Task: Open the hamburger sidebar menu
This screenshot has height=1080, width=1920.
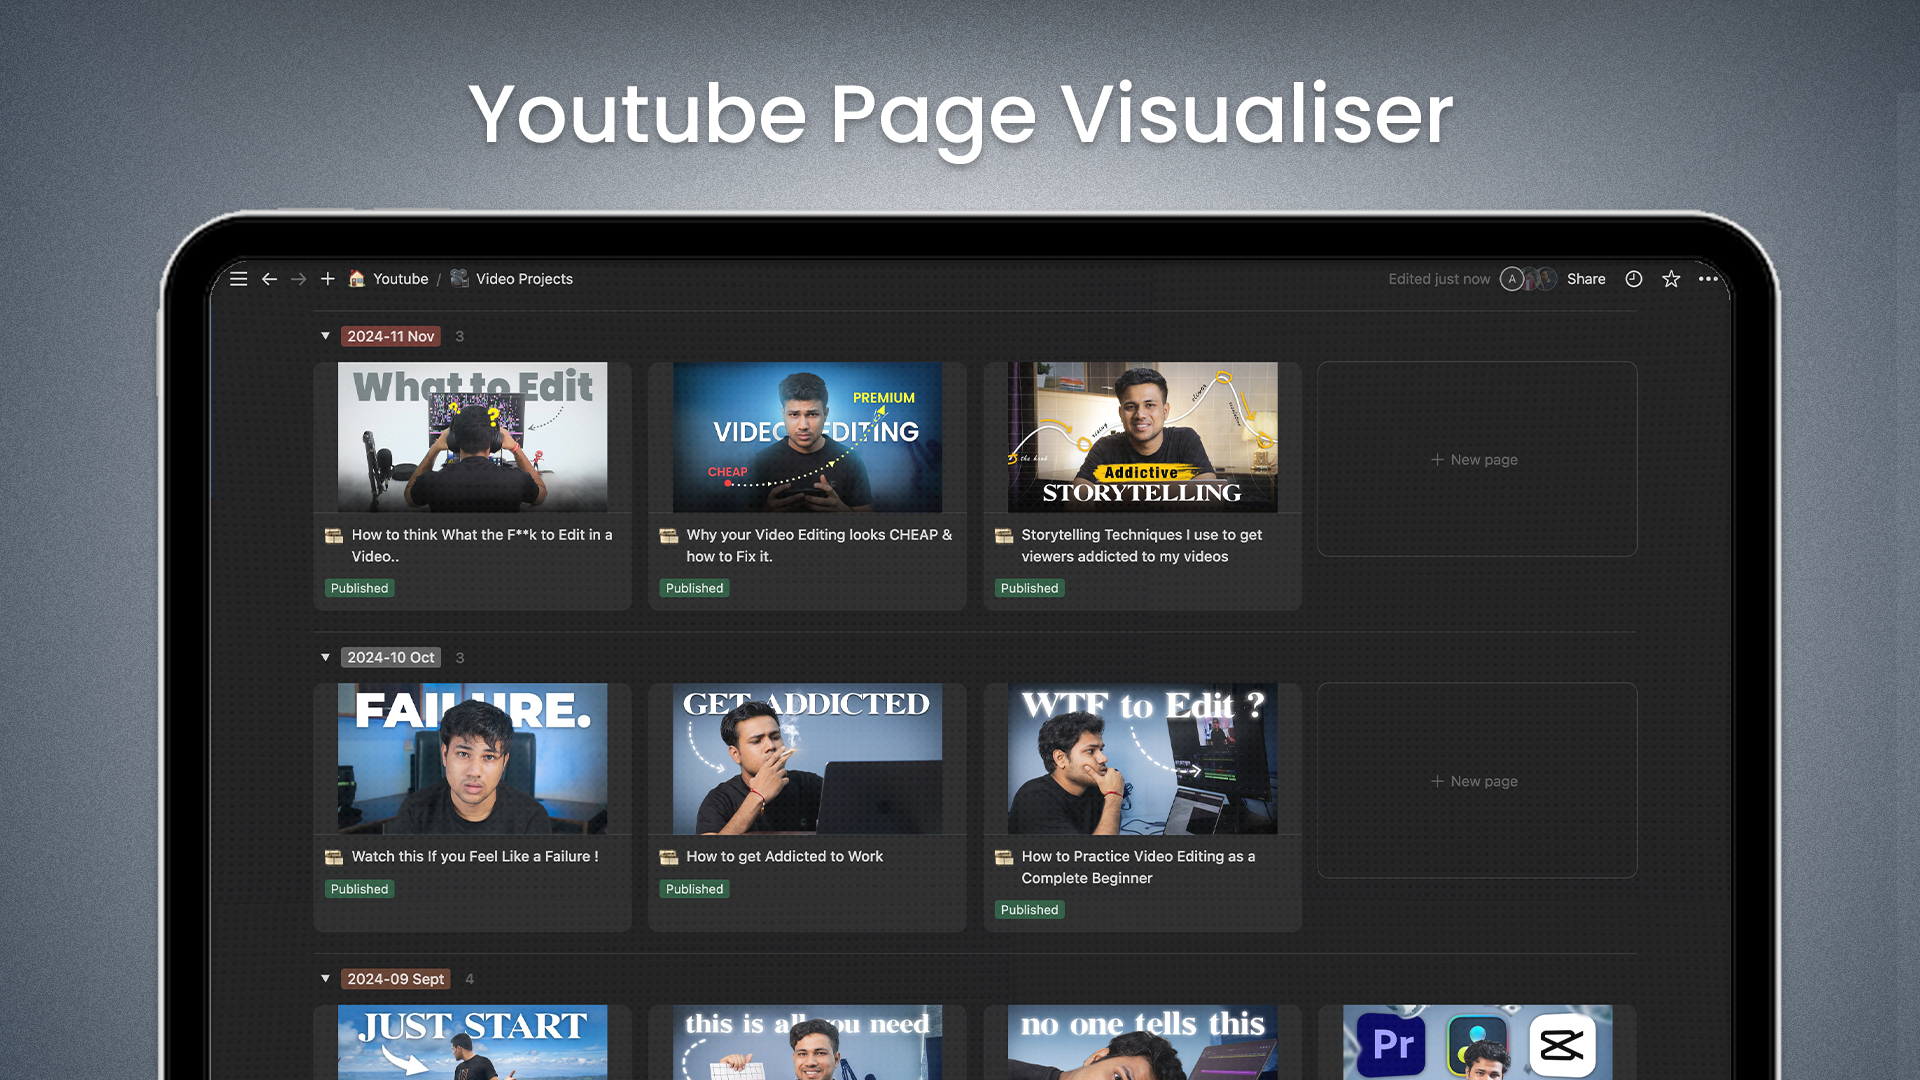Action: tap(238, 279)
